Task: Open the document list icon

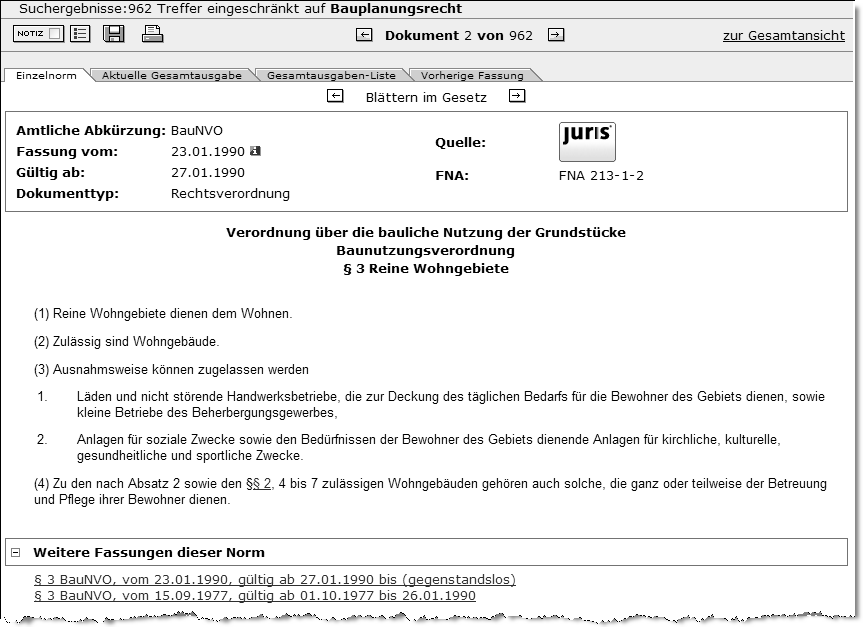Action: (x=78, y=33)
